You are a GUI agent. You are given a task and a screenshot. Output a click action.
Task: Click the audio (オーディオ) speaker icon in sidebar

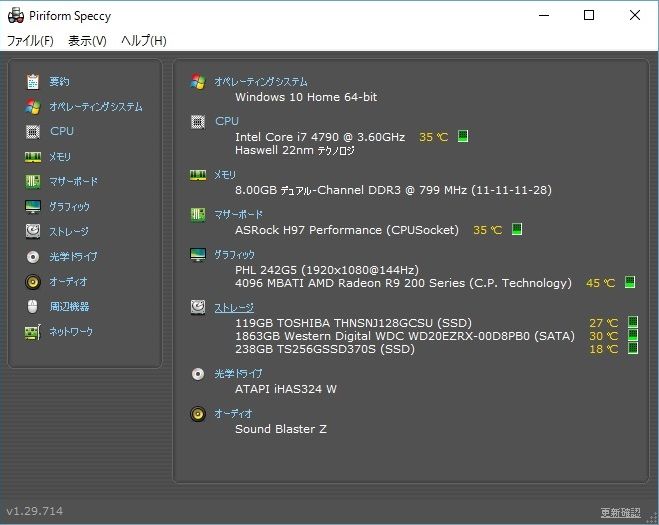point(33,282)
